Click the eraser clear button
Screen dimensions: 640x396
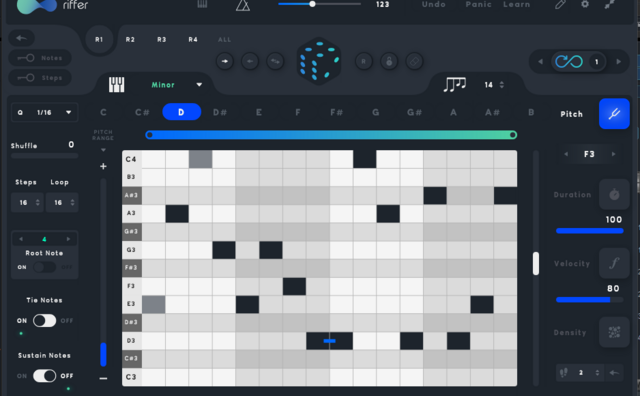tap(414, 62)
